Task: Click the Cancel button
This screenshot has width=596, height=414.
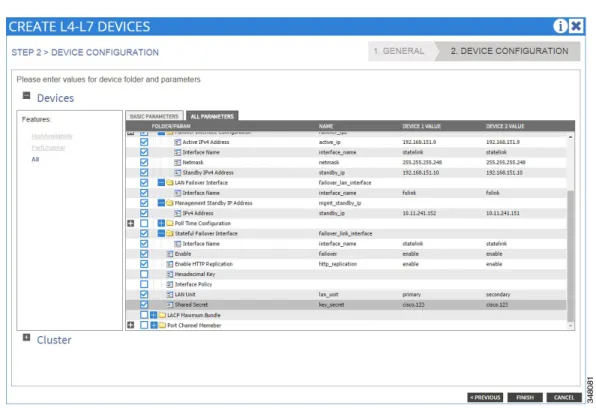Action: [564, 397]
